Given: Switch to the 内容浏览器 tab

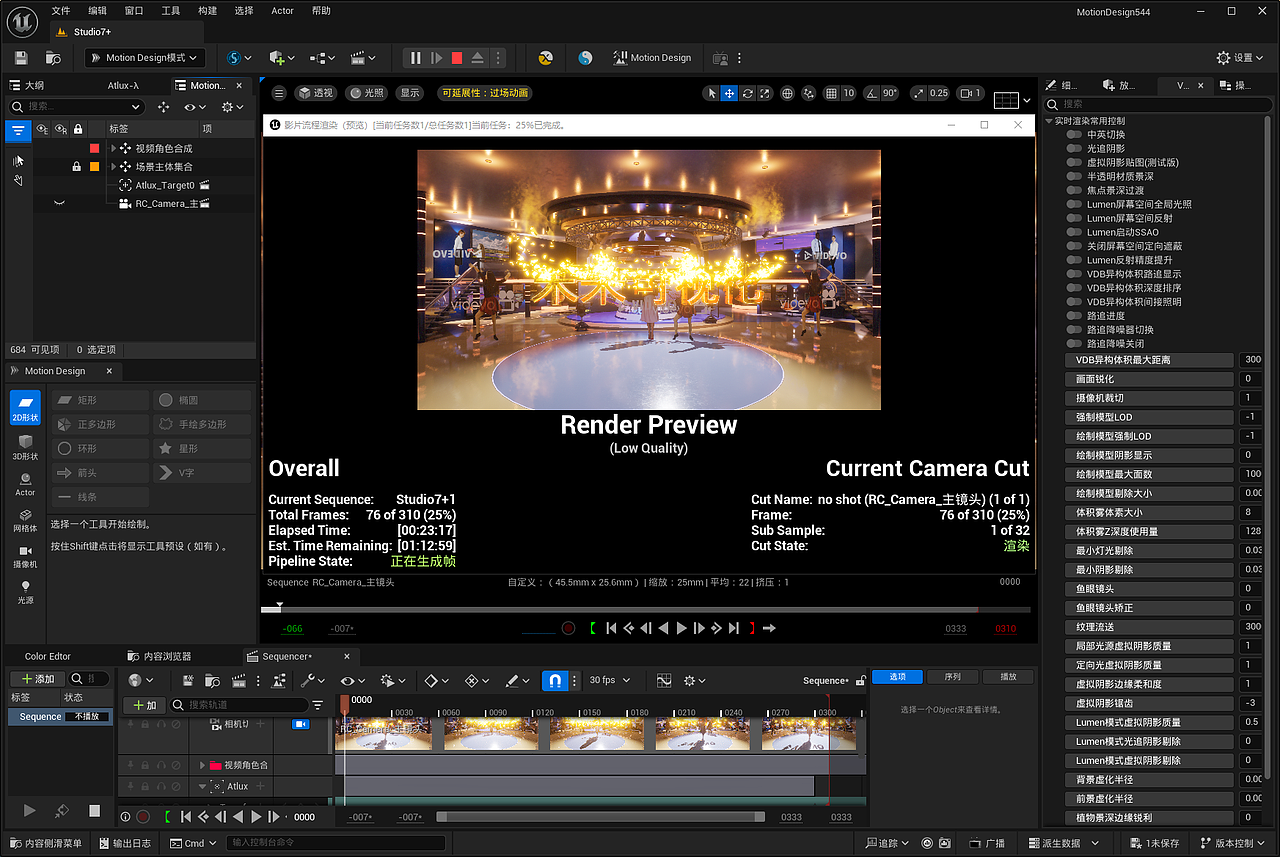Looking at the screenshot, I should (x=160, y=656).
